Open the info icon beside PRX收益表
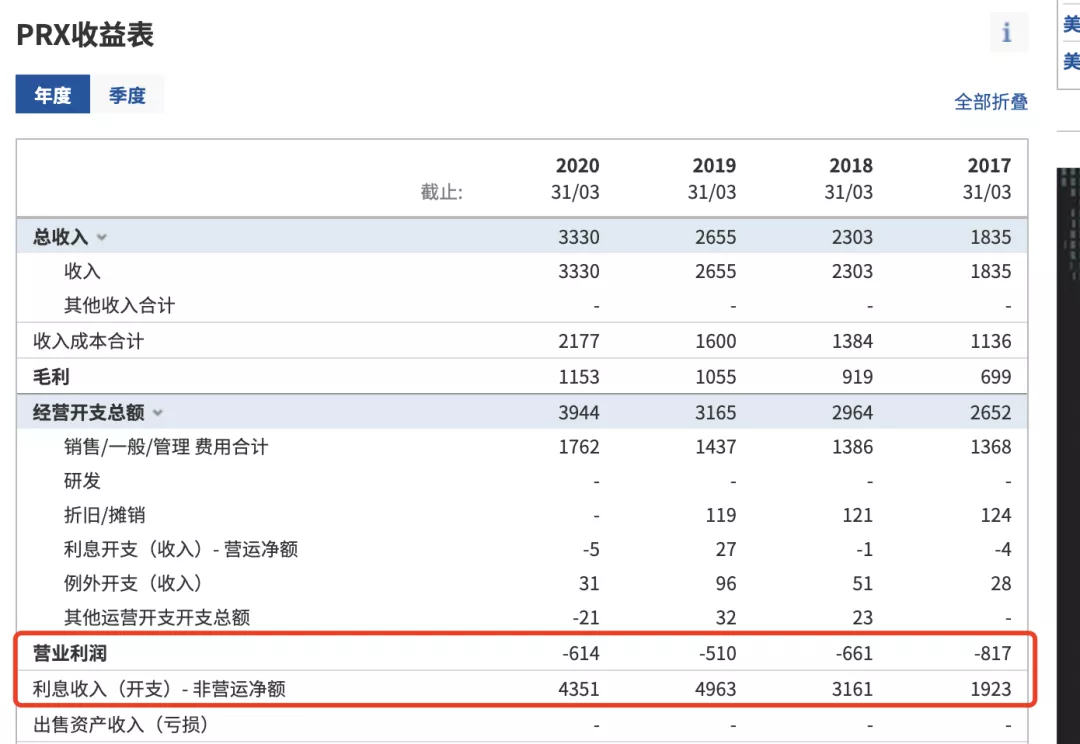This screenshot has height=744, width=1080. (x=1008, y=32)
